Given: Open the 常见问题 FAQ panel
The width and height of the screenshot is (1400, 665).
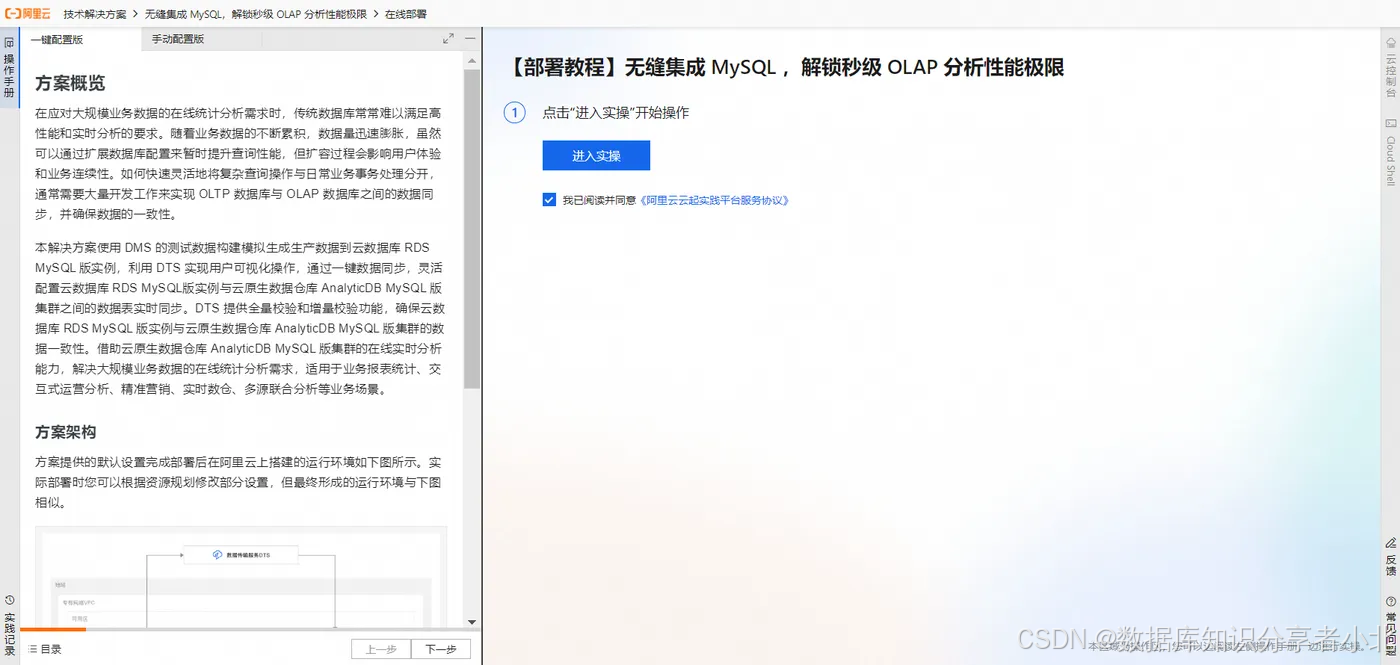Looking at the screenshot, I should coord(1390,626).
